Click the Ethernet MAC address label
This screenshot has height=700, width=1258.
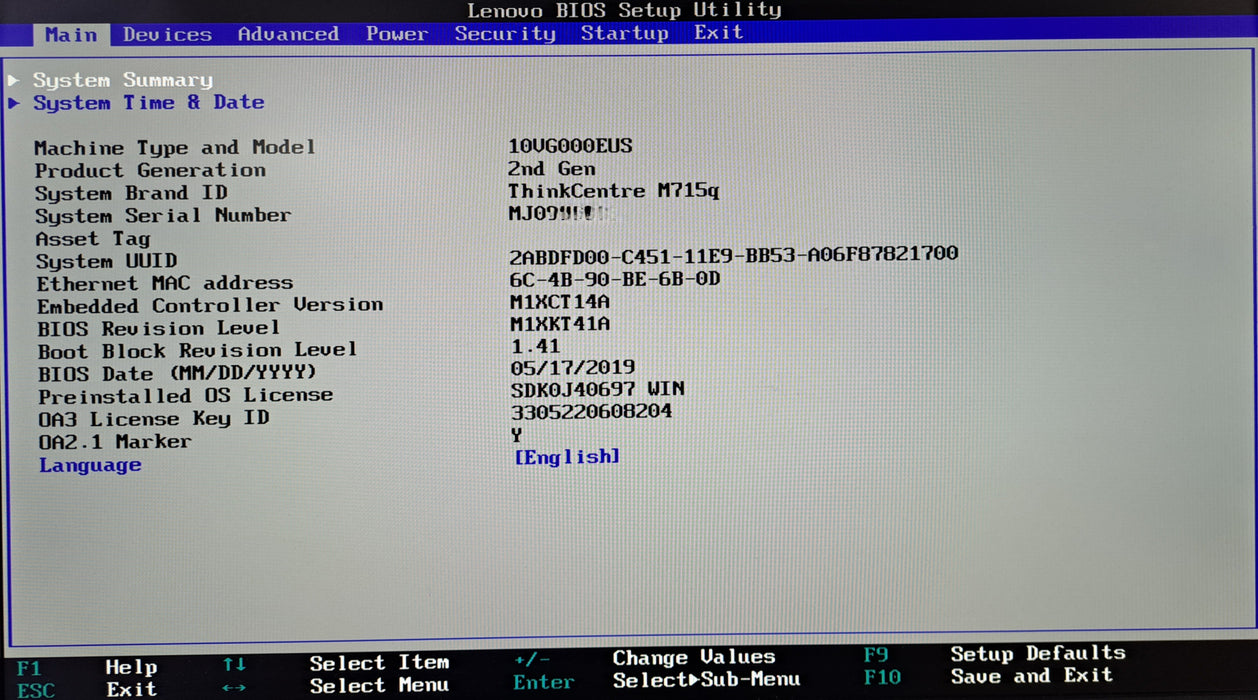click(165, 284)
